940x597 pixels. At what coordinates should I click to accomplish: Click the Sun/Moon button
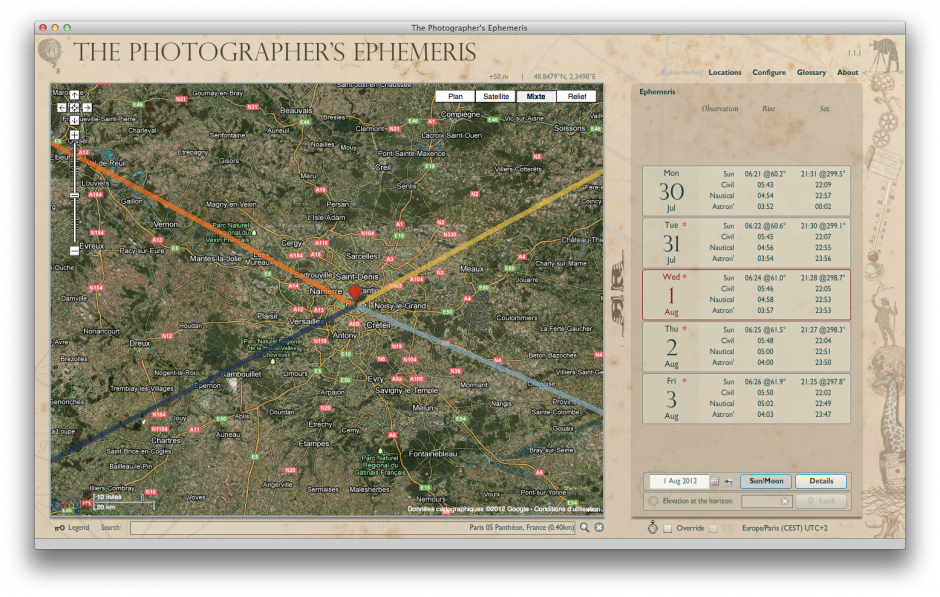766,481
